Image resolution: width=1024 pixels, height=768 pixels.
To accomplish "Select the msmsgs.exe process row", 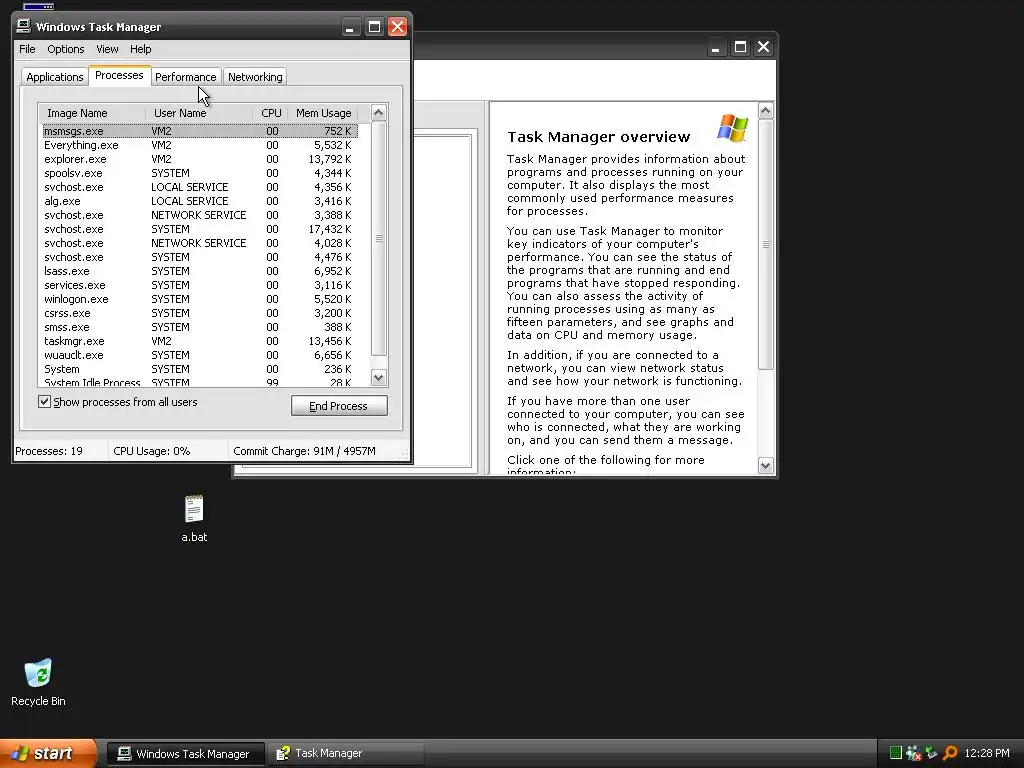I will click(x=200, y=131).
